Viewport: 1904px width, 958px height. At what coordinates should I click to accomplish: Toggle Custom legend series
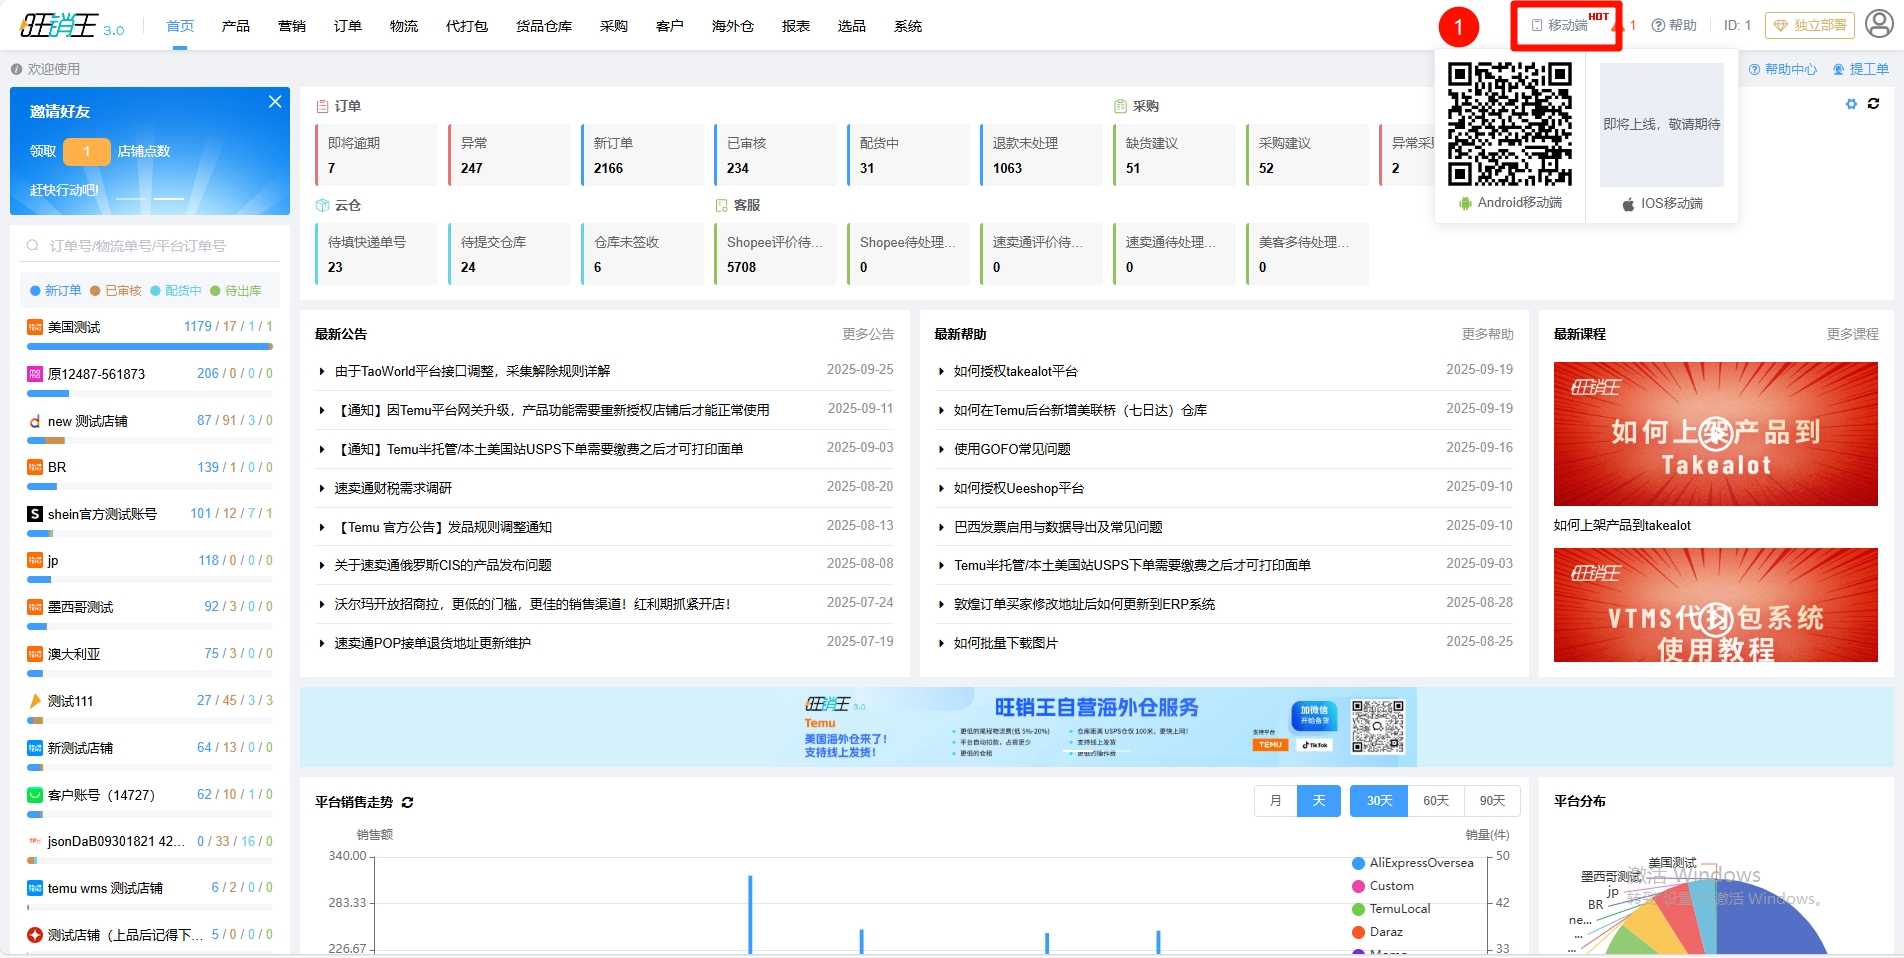(x=1383, y=886)
